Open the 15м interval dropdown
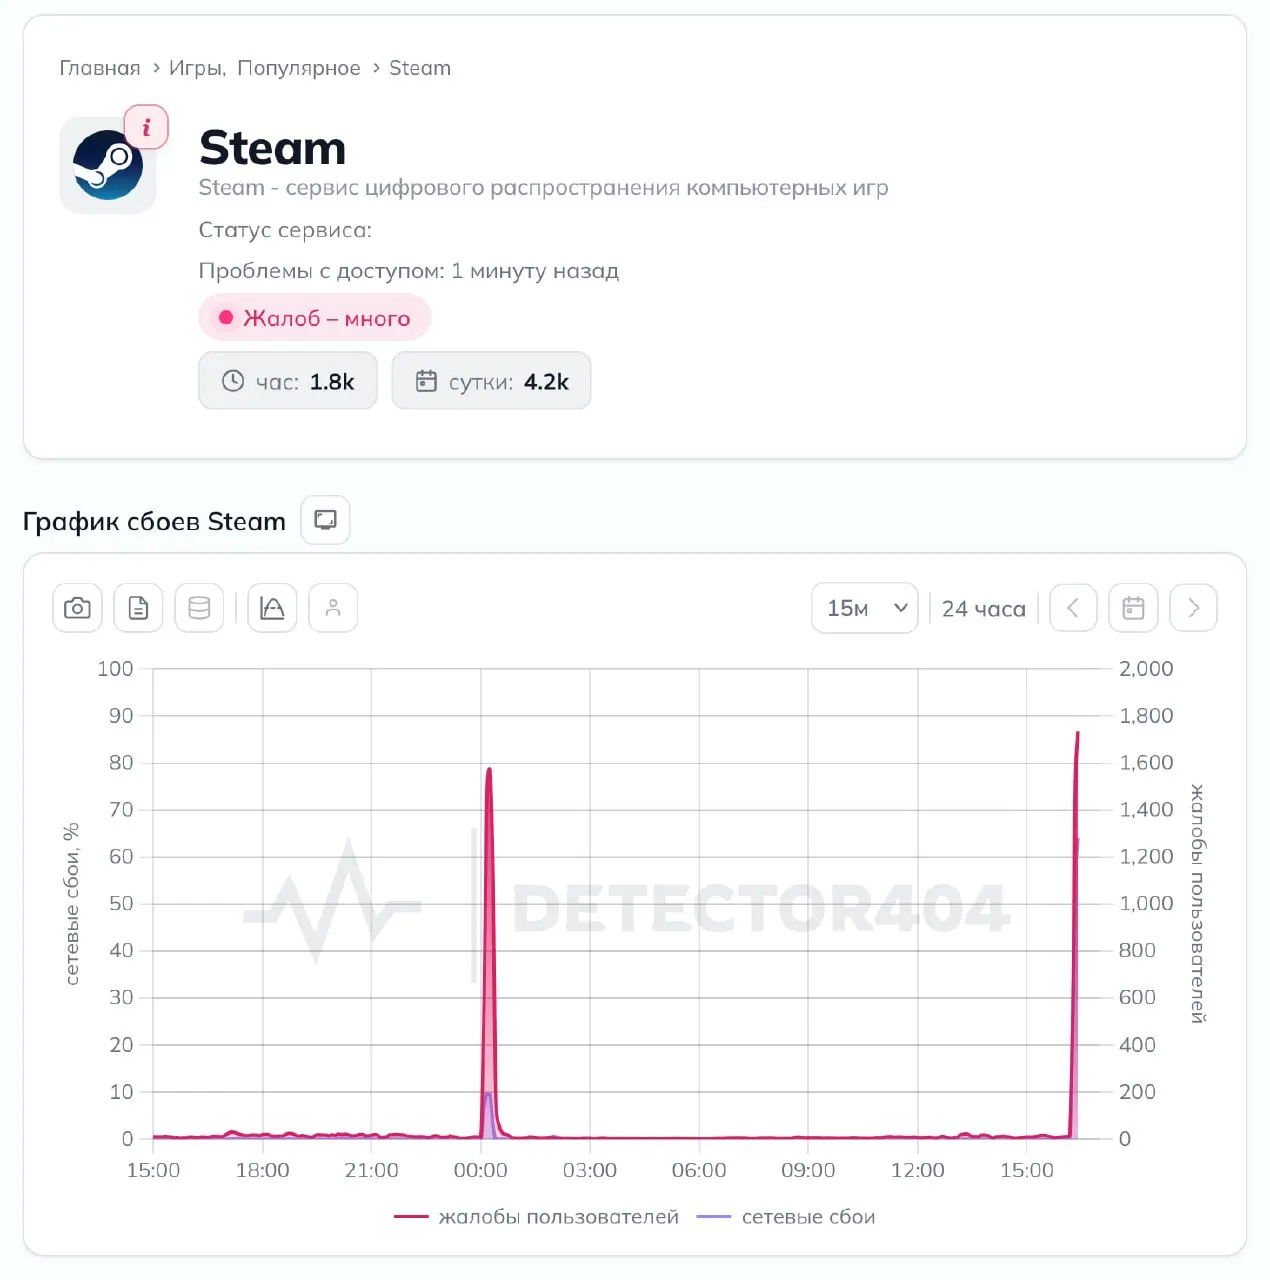 (865, 608)
